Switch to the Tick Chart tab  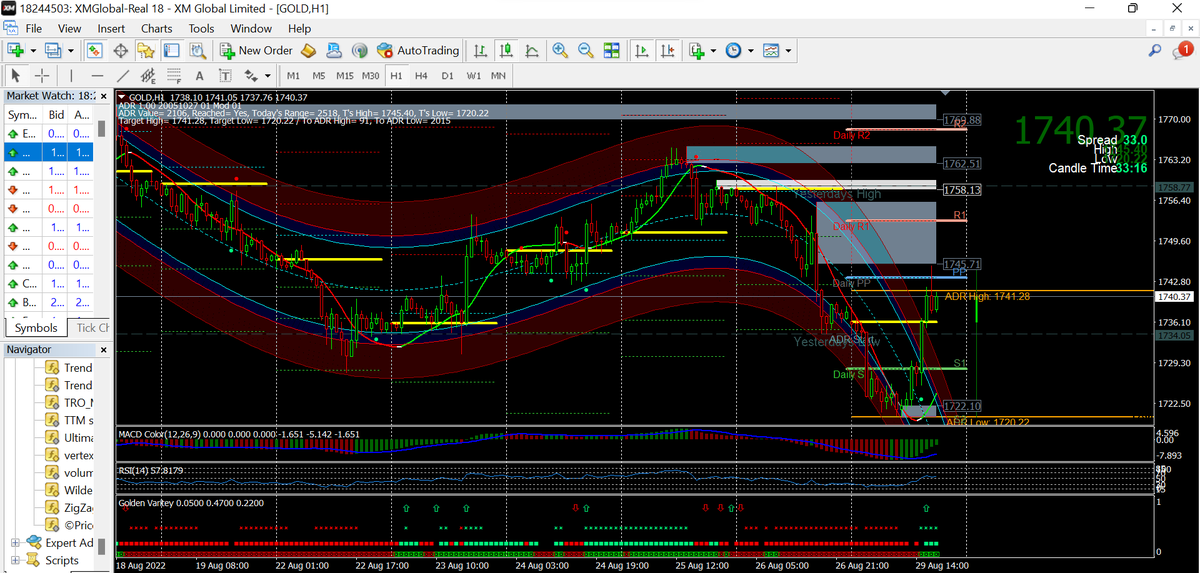click(x=93, y=328)
